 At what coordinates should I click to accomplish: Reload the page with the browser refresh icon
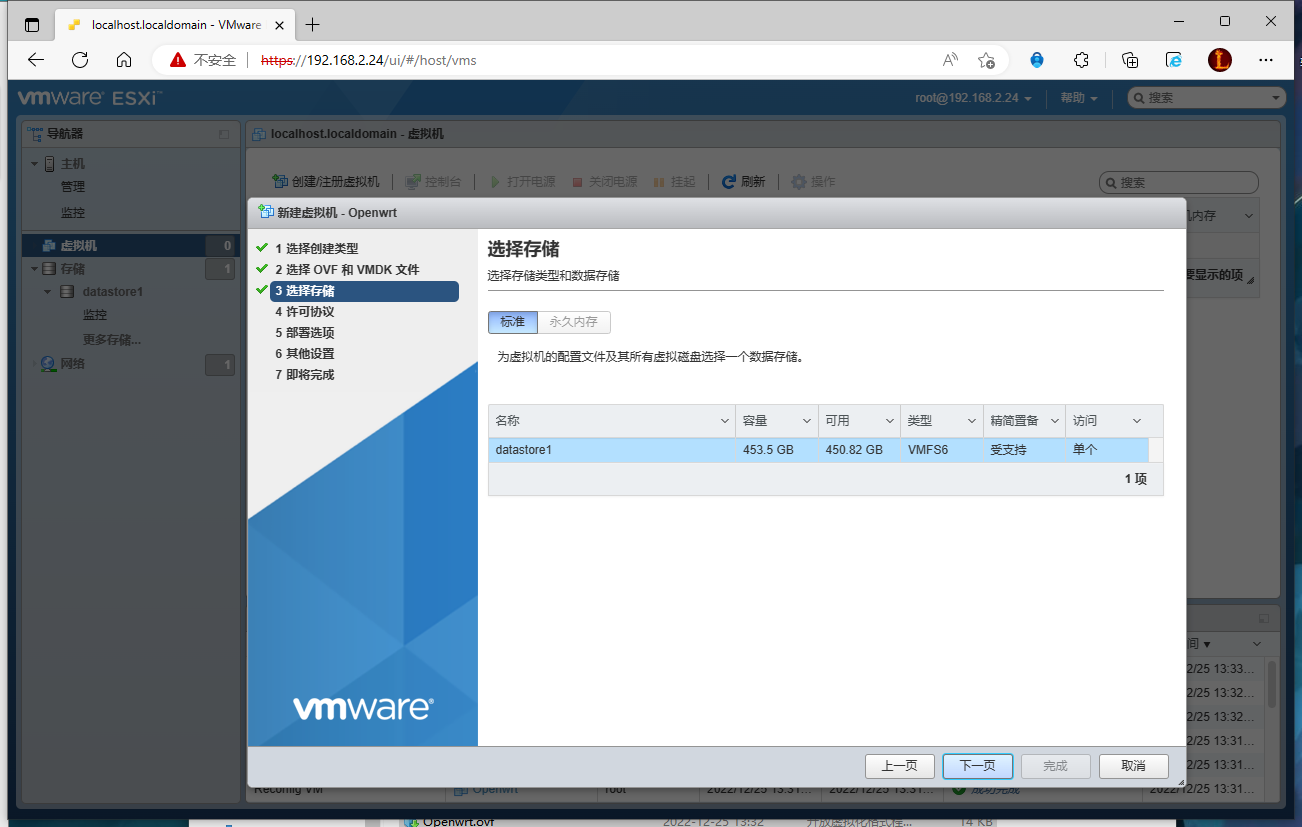[x=80, y=60]
